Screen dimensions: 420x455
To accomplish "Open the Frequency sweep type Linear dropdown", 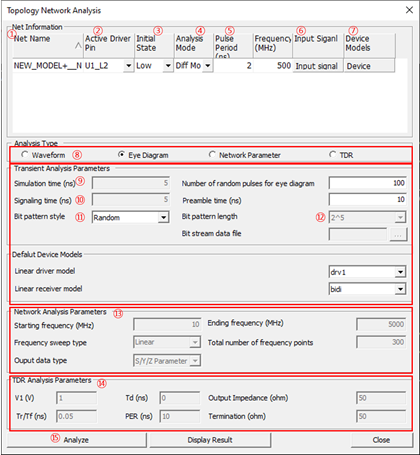I will (195, 342).
